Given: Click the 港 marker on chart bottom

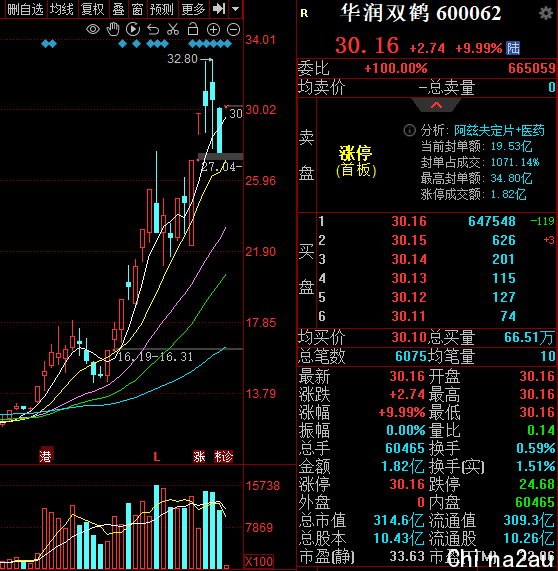Looking at the screenshot, I should pos(46,455).
